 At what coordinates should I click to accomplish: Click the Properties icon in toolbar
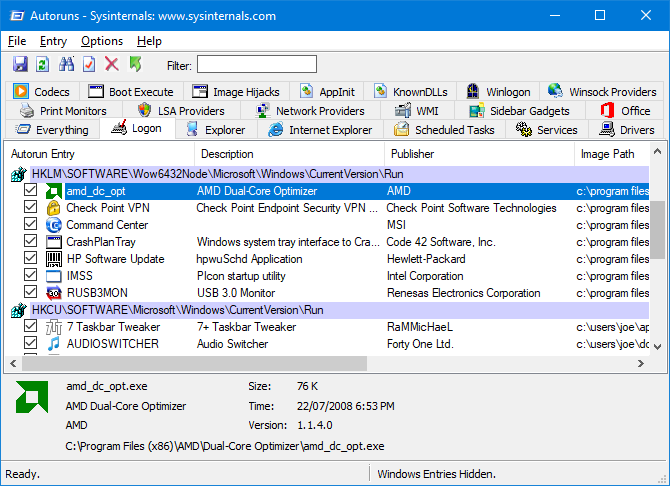coord(89,65)
